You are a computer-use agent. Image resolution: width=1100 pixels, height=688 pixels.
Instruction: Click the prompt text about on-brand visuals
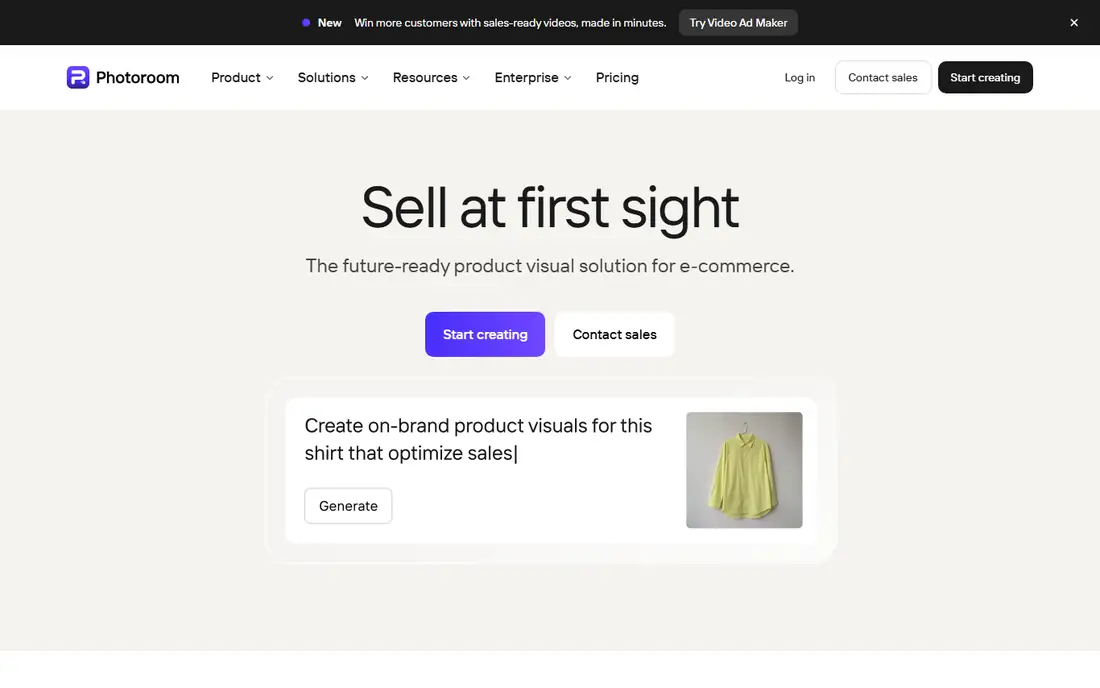click(478, 439)
